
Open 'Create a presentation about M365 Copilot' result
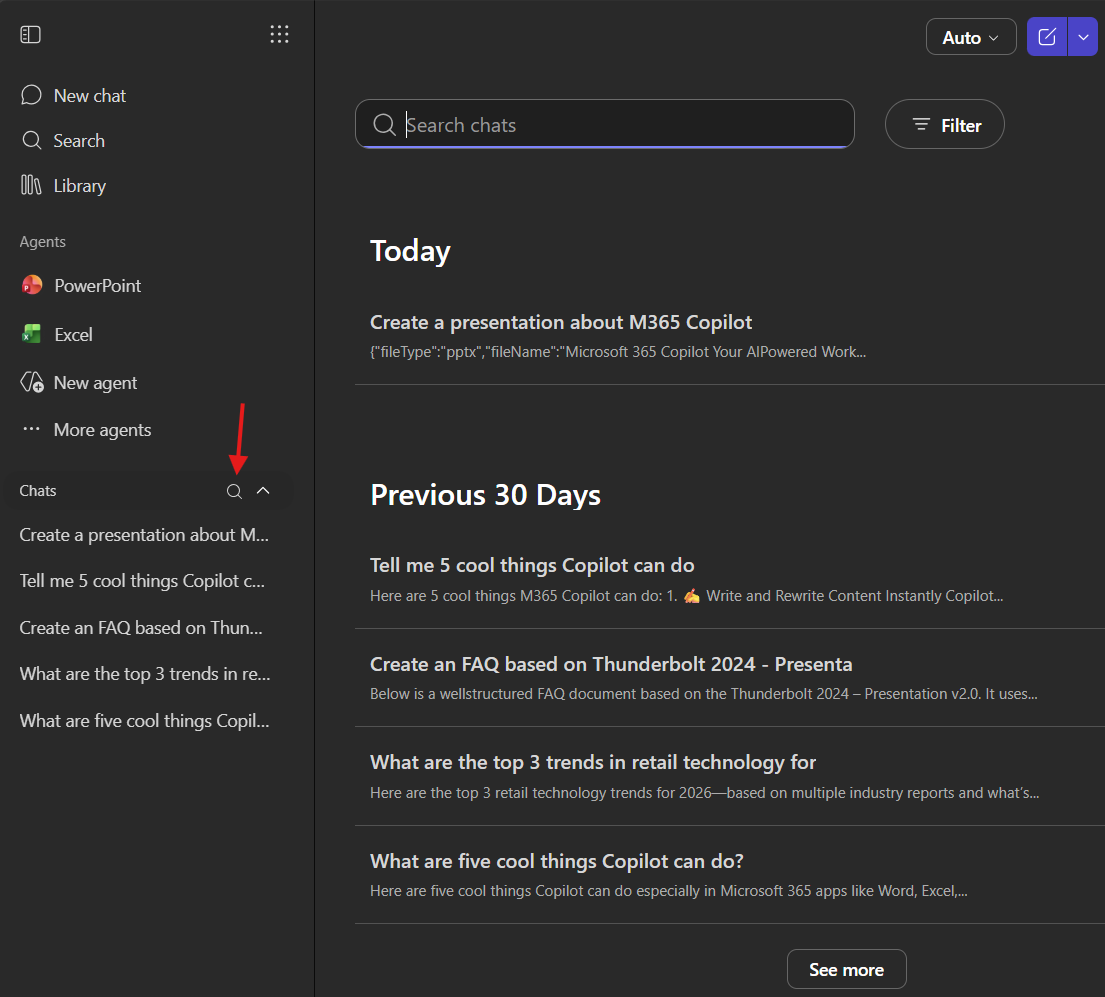[561, 322]
